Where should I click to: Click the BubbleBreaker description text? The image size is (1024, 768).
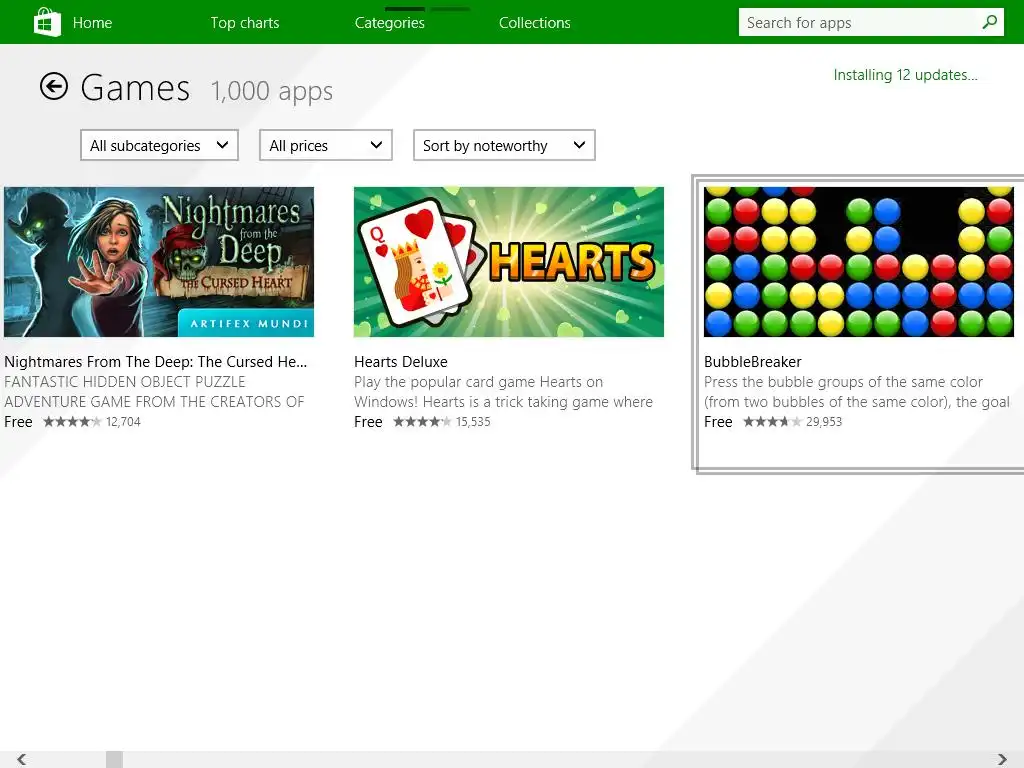[857, 392]
